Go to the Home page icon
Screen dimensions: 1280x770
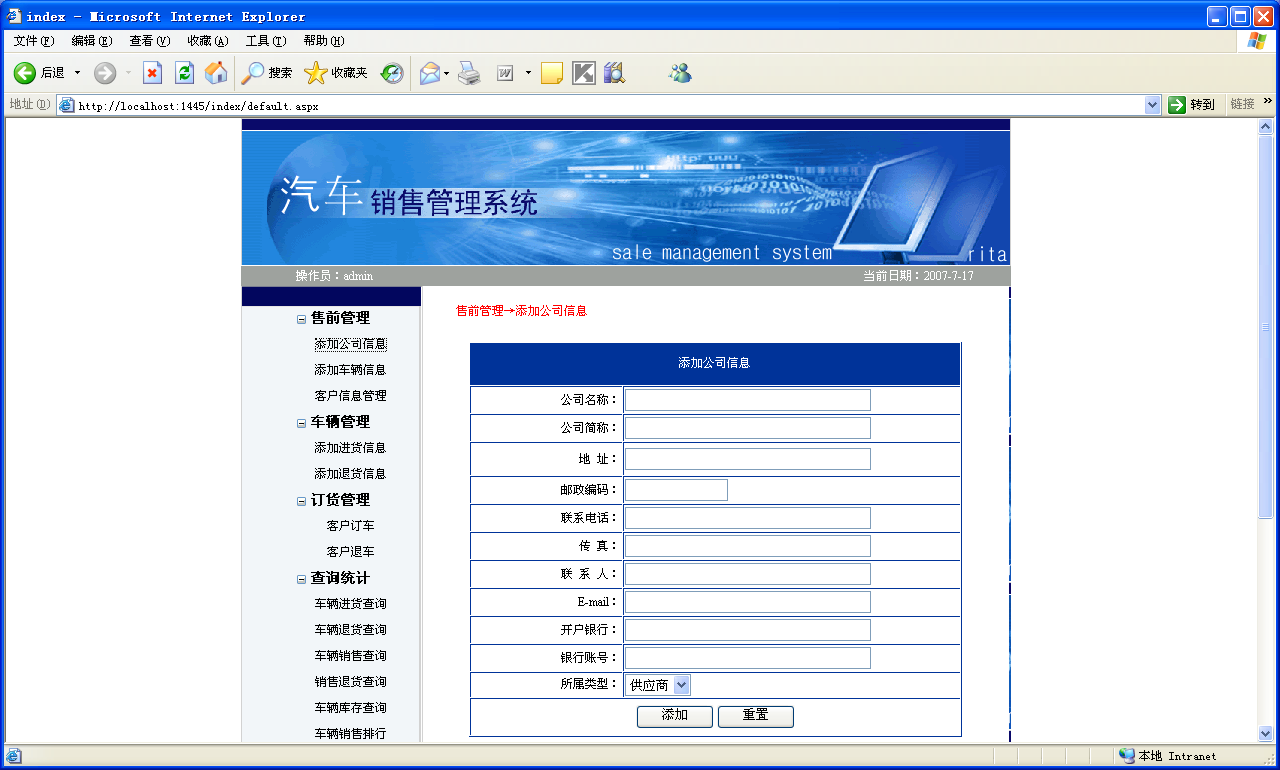(216, 73)
